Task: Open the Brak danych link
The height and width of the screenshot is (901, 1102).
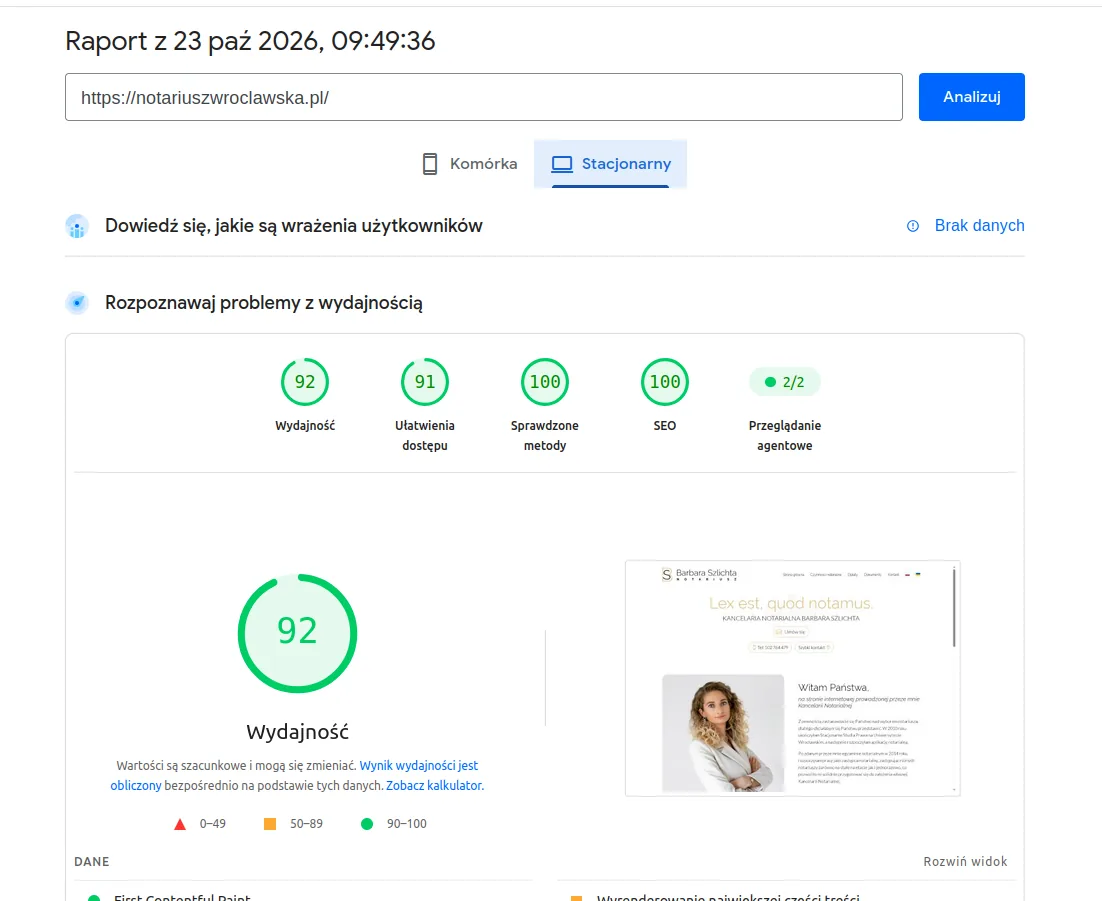Action: click(979, 226)
